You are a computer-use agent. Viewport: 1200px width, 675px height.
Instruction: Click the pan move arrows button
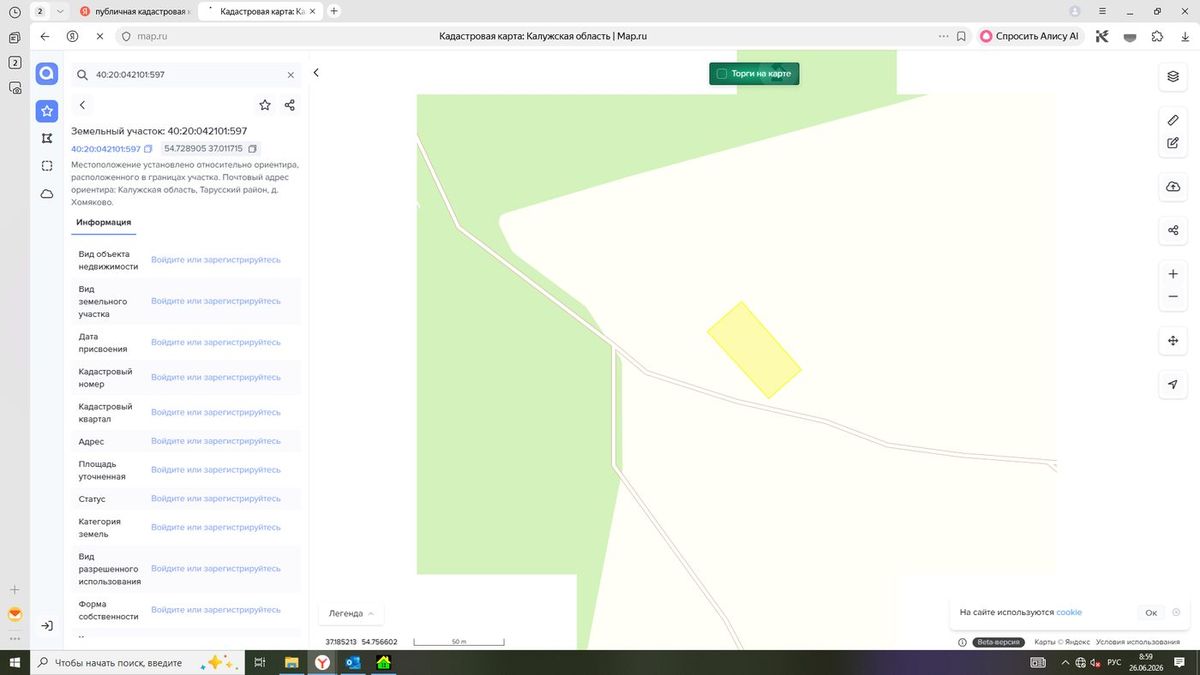coord(1173,341)
